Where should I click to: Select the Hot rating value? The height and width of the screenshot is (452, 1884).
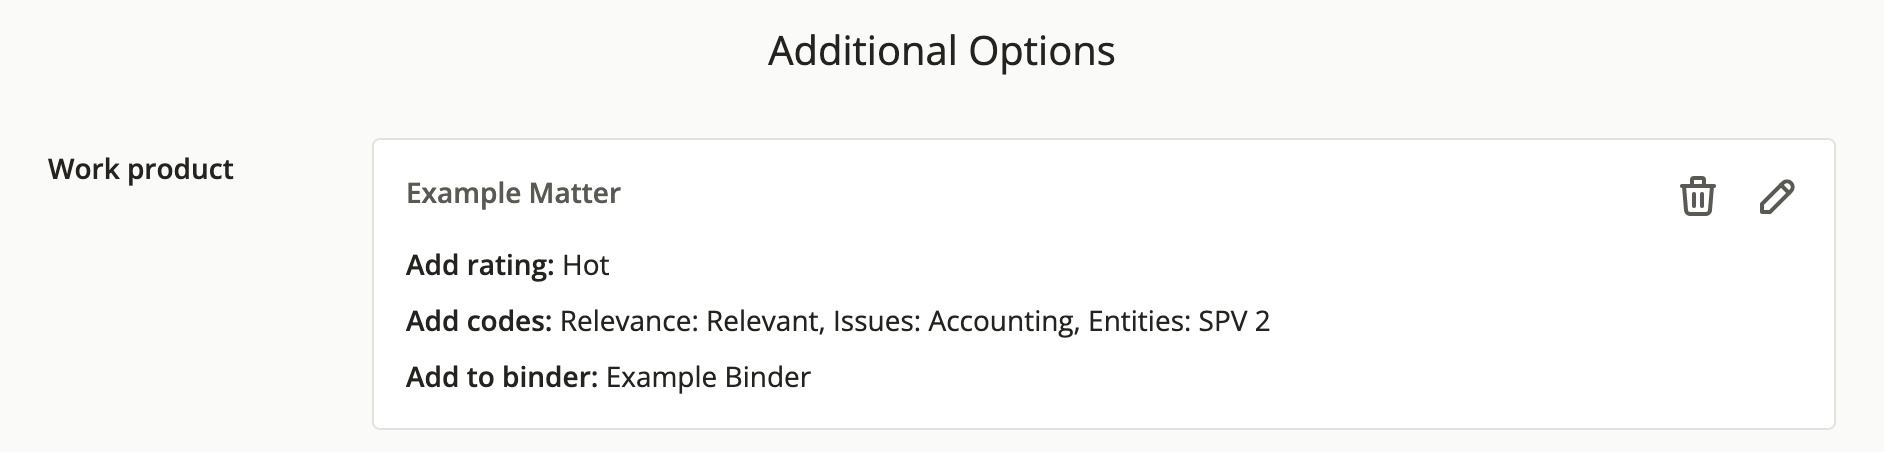[586, 265]
